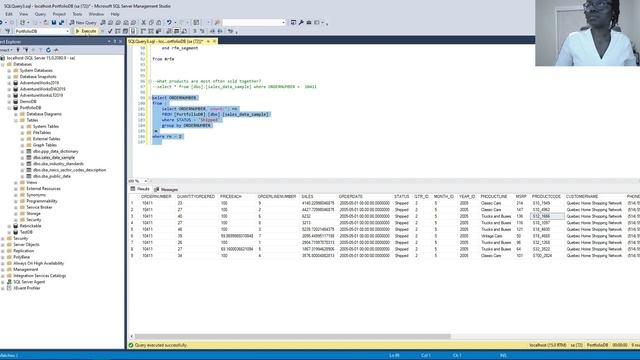640x360 pixels.
Task: Expand the Programmability folder node
Action: 16,201
